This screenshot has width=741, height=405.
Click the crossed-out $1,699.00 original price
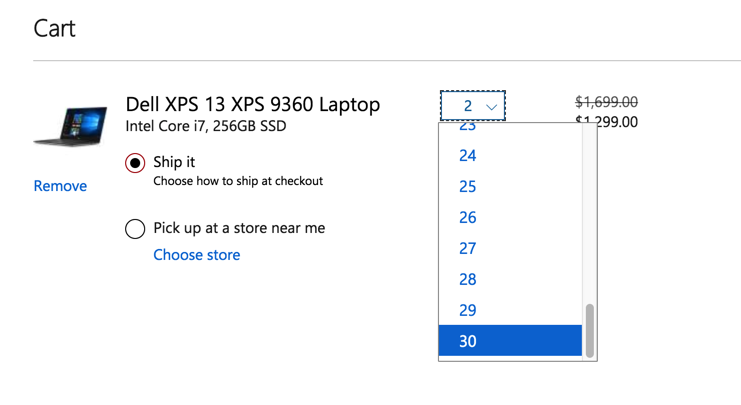606,102
